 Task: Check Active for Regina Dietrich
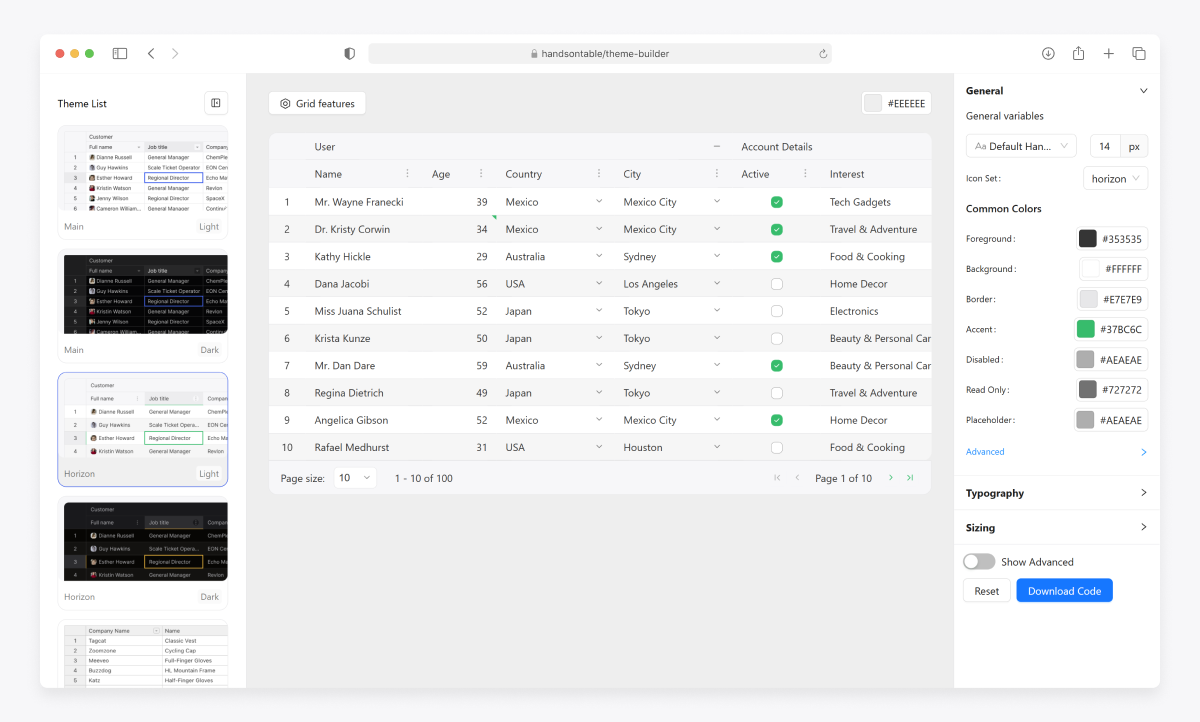(777, 393)
